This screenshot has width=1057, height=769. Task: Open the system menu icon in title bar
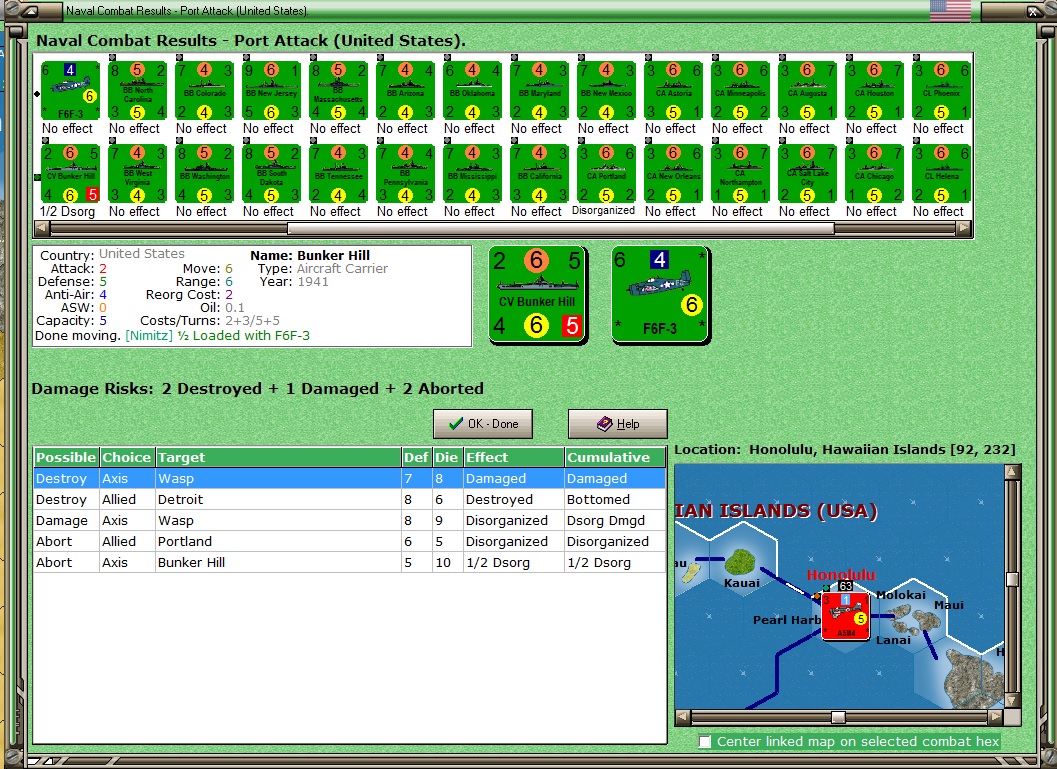pos(30,11)
